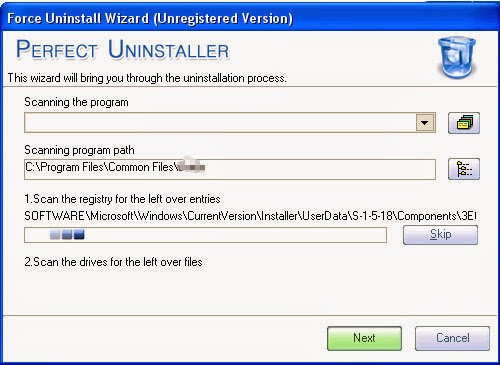Click the registry scan progress bar
500x365 pixels.
205,235
